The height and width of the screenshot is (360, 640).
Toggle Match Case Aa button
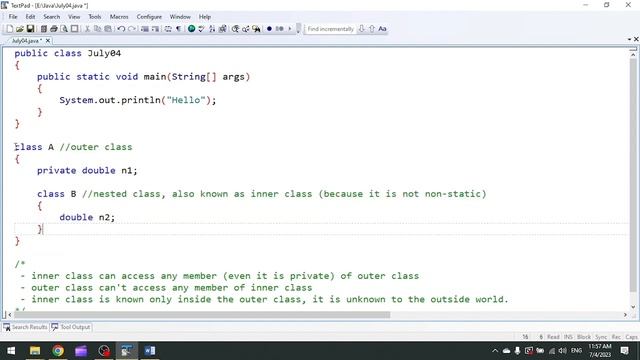pyautogui.click(x=382, y=29)
